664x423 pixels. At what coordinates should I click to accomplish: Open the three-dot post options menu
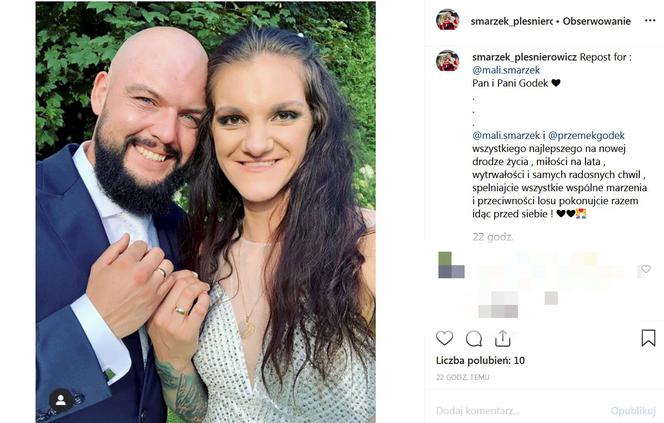coord(650,21)
